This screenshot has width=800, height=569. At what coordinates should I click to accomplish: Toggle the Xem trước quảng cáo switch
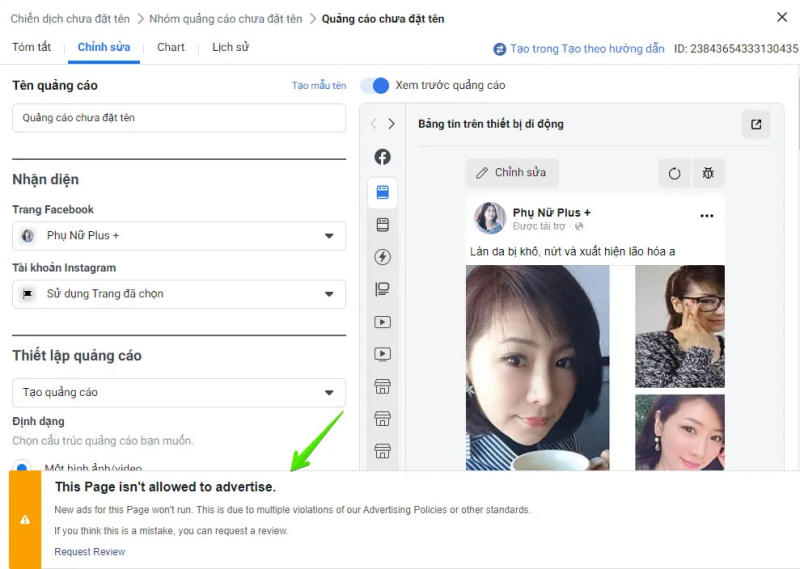coord(375,86)
